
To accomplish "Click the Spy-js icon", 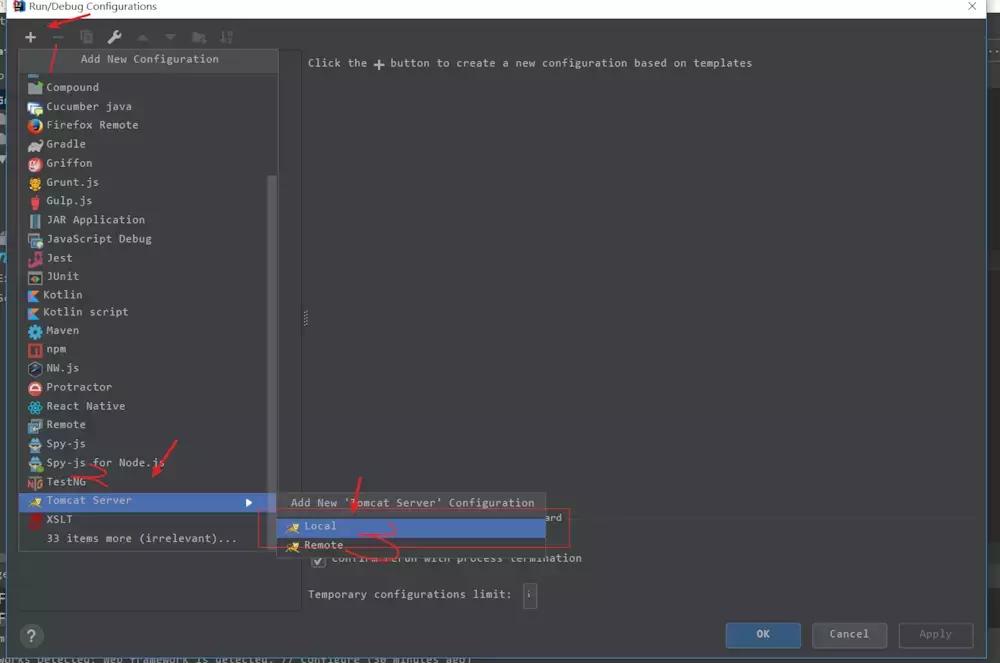I will [x=35, y=444].
